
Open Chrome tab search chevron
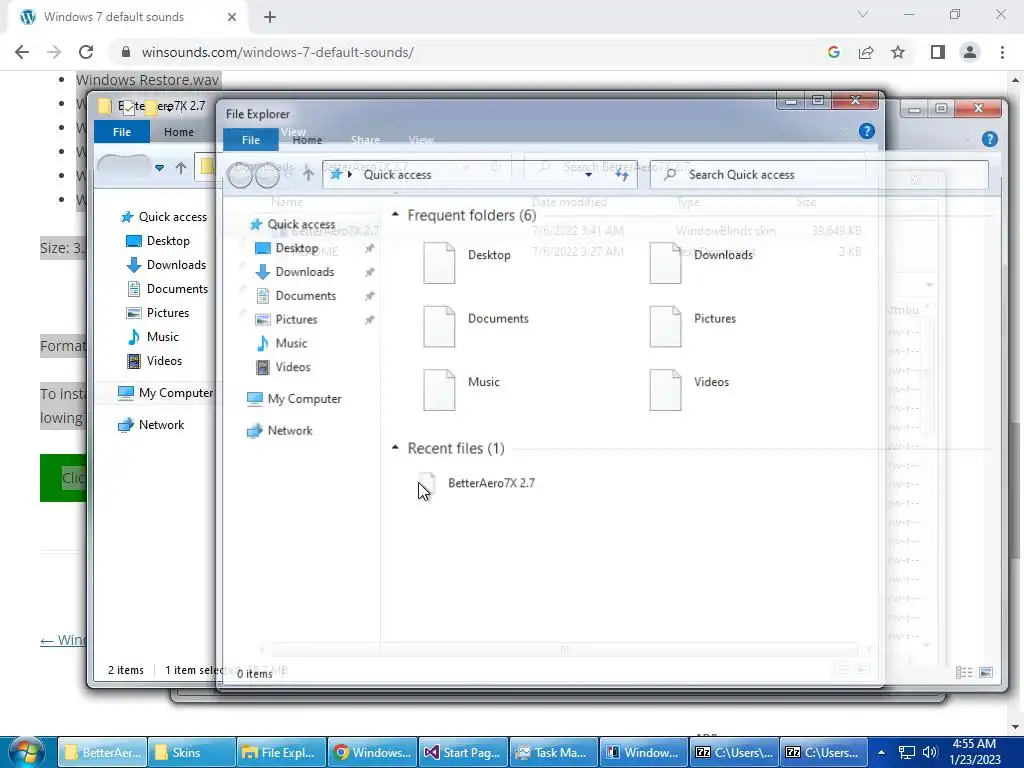pyautogui.click(x=863, y=14)
